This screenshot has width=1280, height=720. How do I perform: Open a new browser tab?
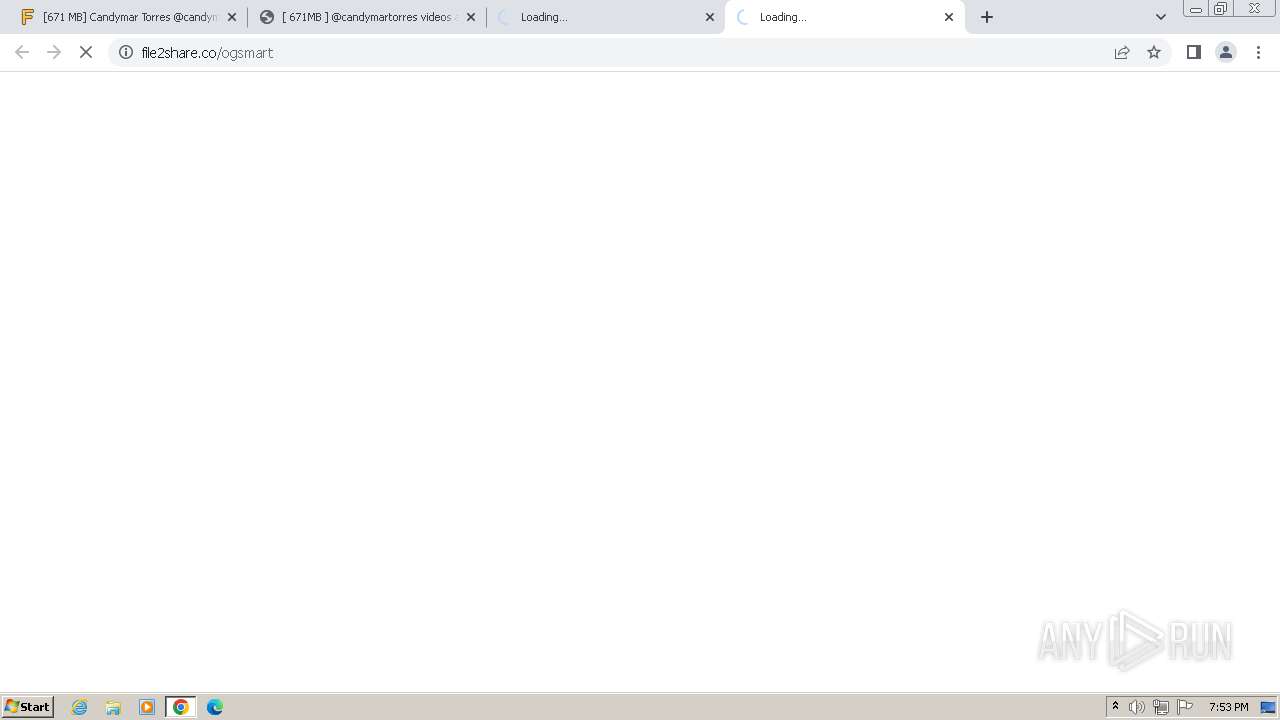coord(987,17)
